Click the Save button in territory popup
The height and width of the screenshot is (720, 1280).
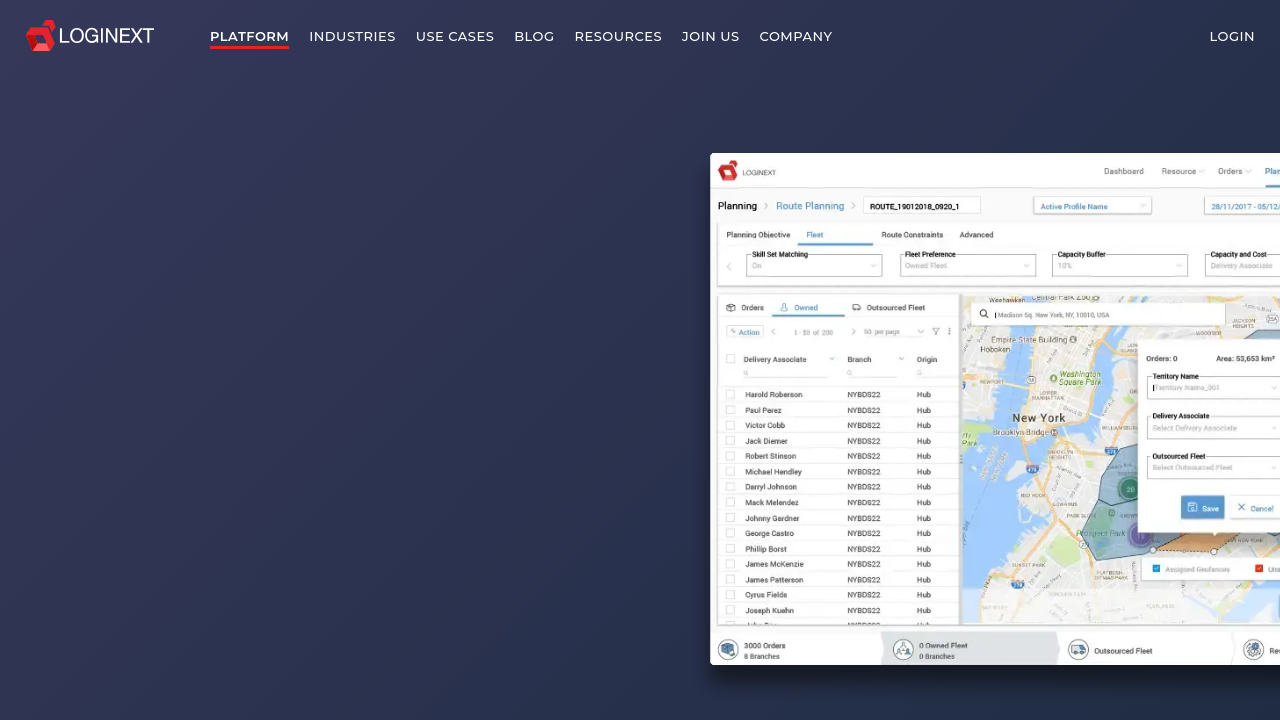click(x=1202, y=508)
